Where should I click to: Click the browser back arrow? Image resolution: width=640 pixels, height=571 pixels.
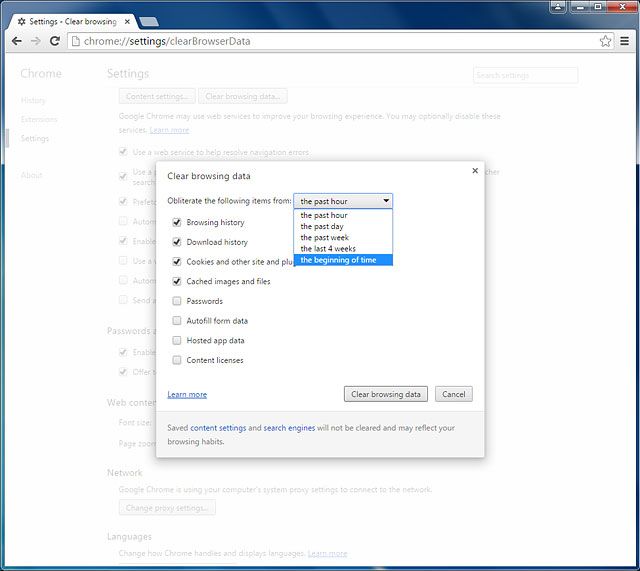16,41
